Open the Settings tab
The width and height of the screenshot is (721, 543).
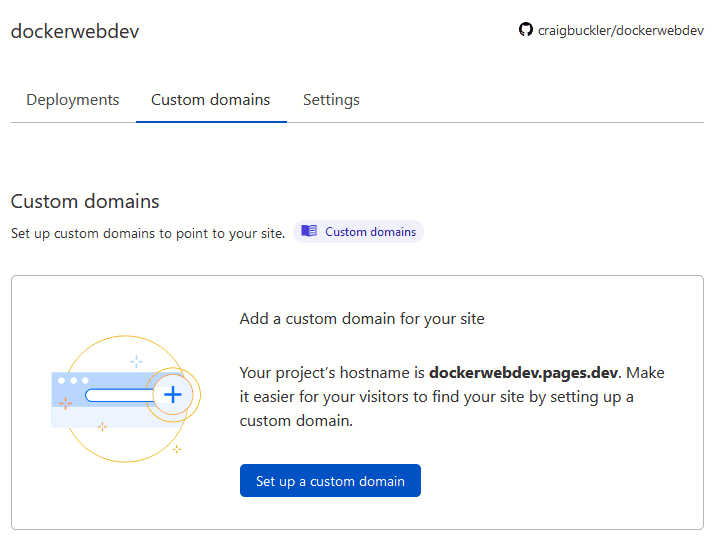pos(331,100)
